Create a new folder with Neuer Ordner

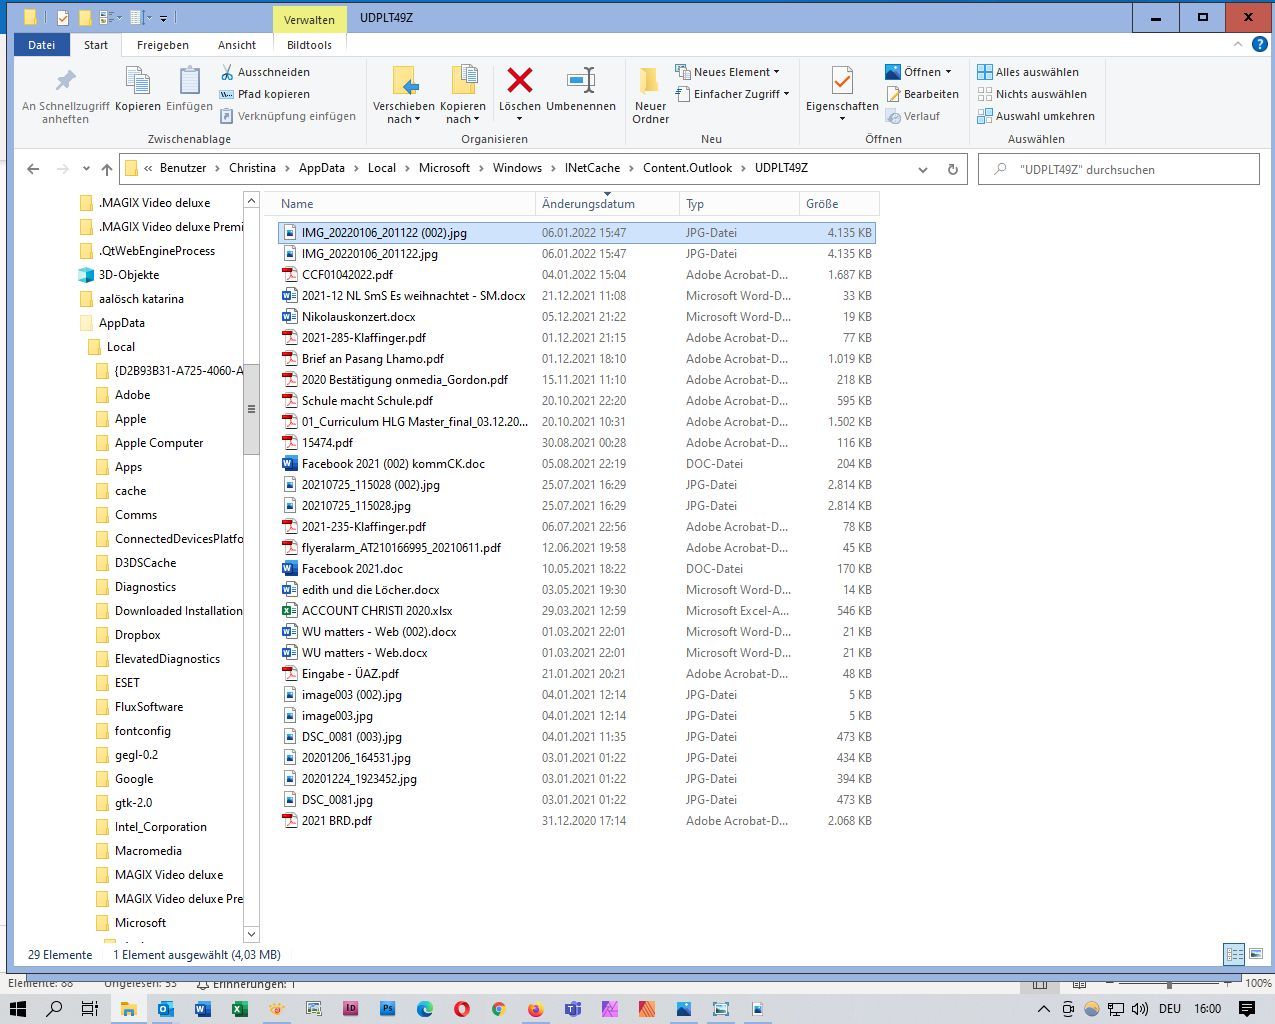(x=650, y=82)
